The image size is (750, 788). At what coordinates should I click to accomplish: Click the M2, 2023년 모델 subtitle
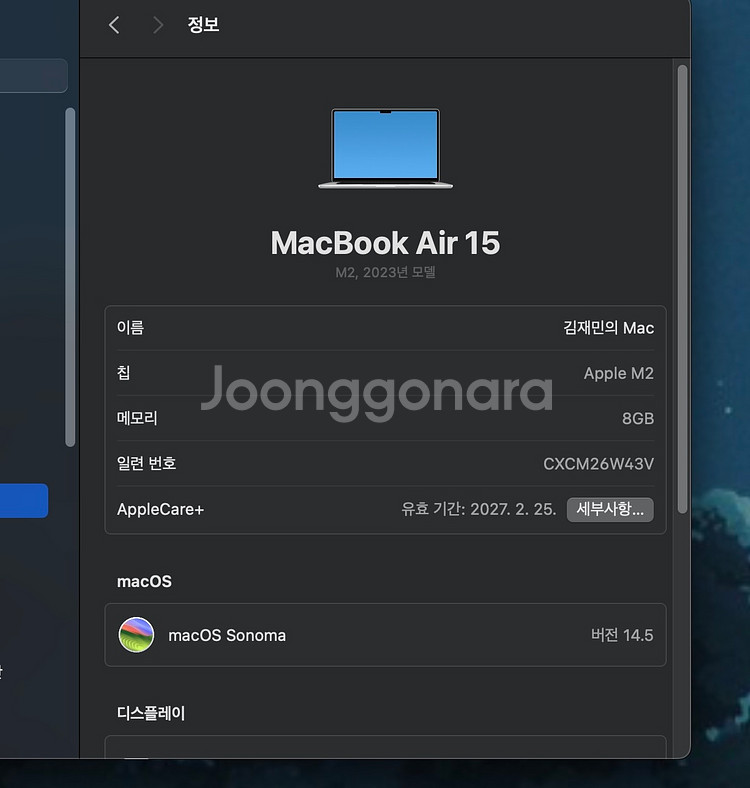(x=386, y=272)
